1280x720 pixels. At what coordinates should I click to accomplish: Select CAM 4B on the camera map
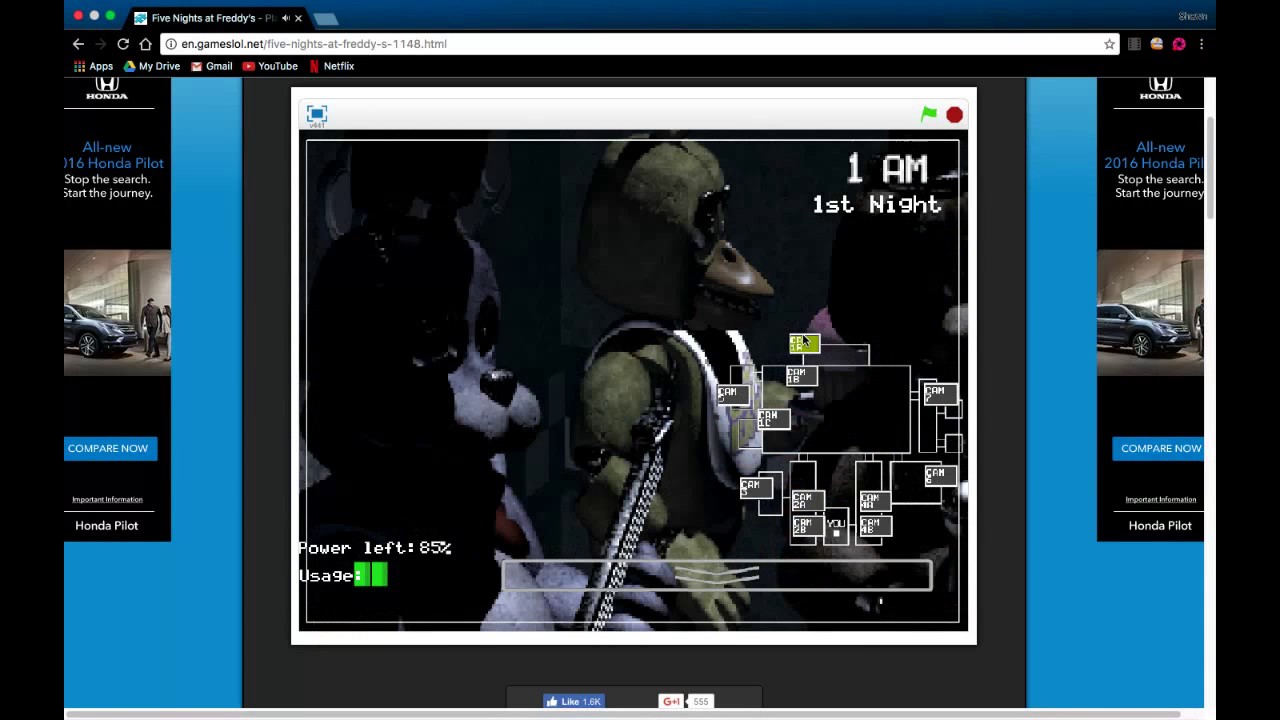(x=874, y=526)
